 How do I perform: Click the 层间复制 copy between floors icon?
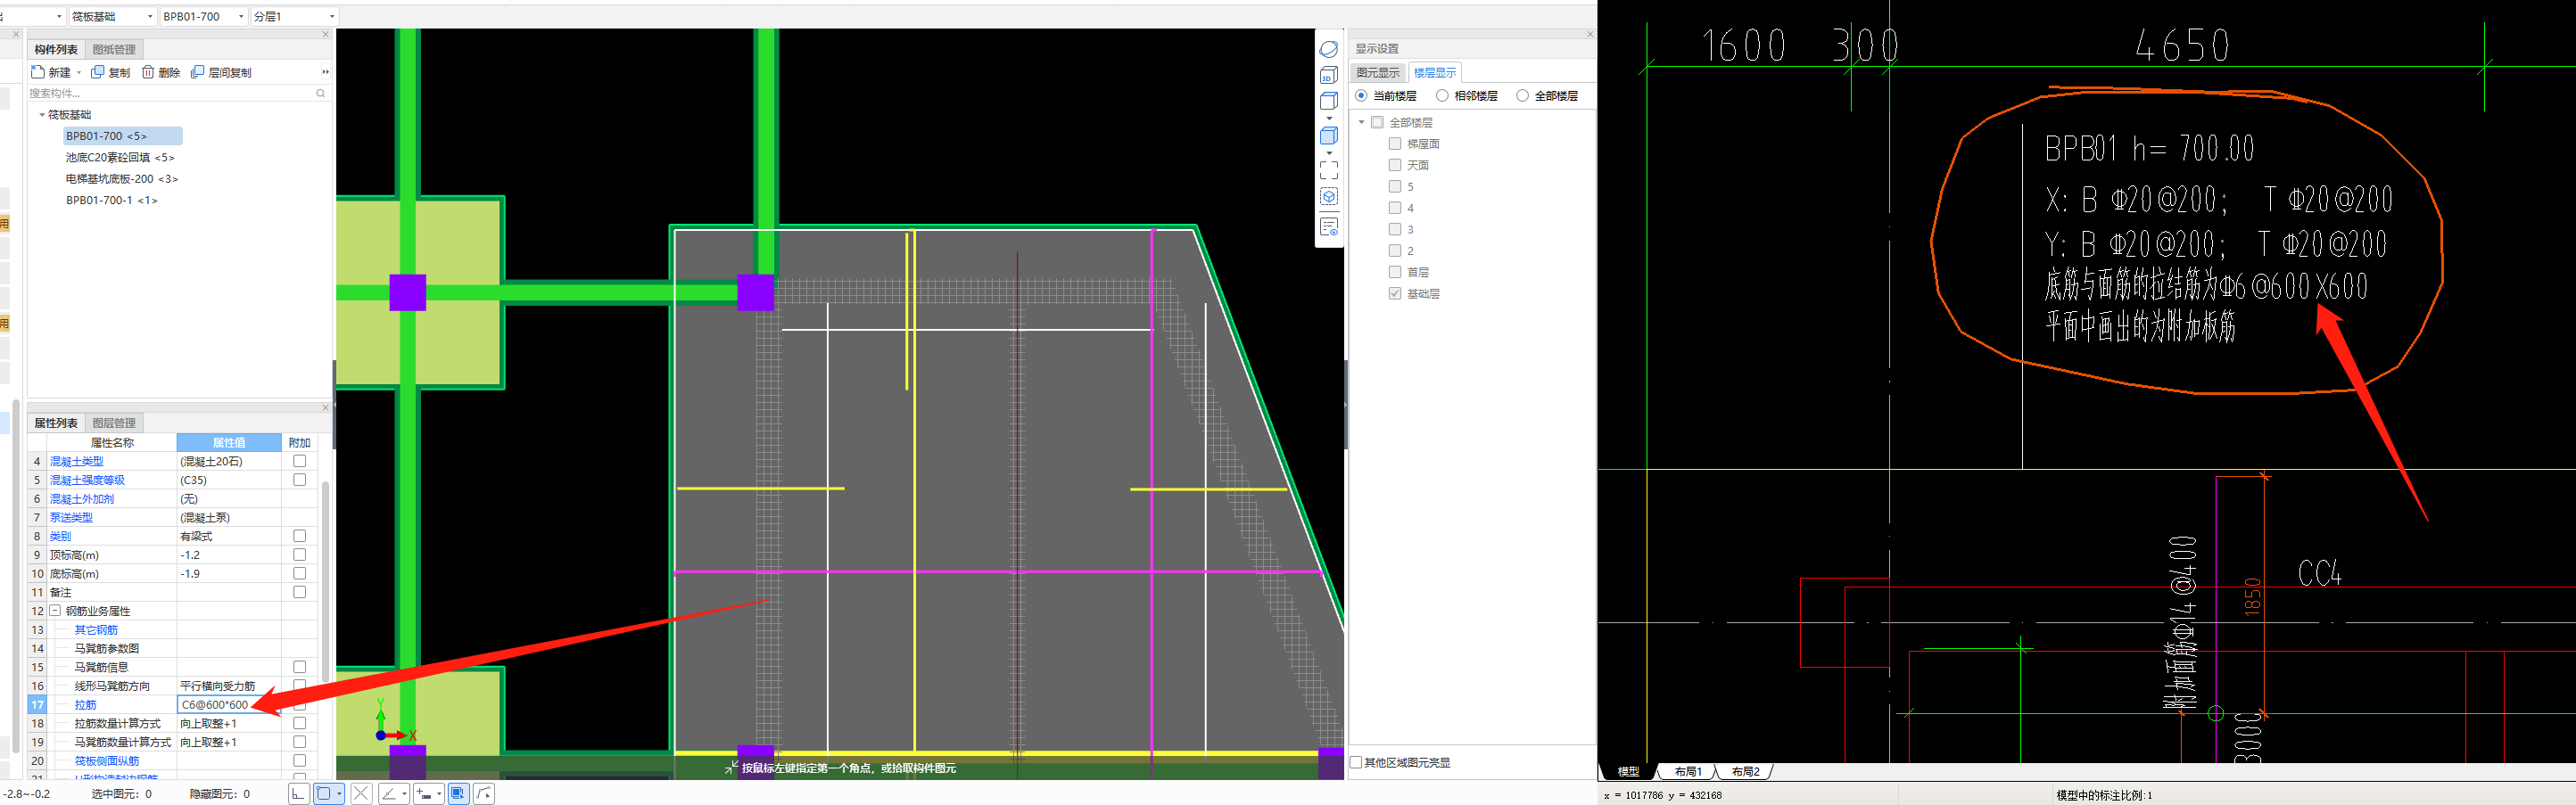[197, 72]
